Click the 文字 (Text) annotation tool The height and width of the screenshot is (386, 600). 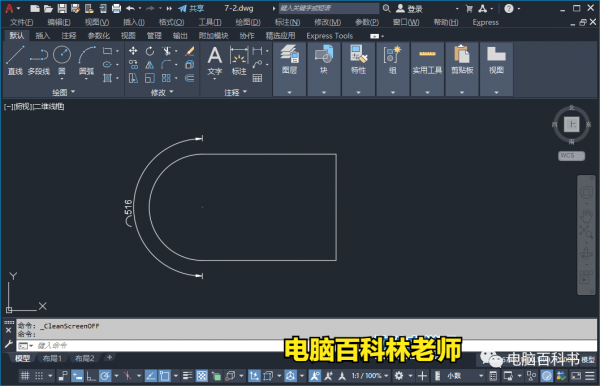(x=215, y=61)
